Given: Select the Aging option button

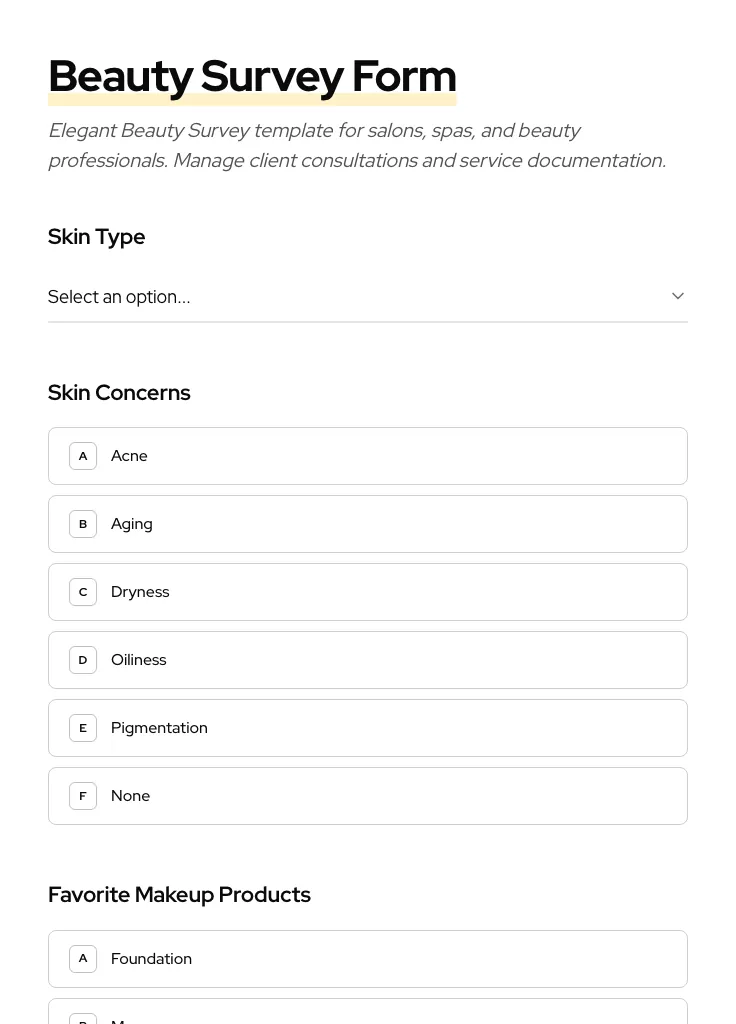Looking at the screenshot, I should point(368,523).
